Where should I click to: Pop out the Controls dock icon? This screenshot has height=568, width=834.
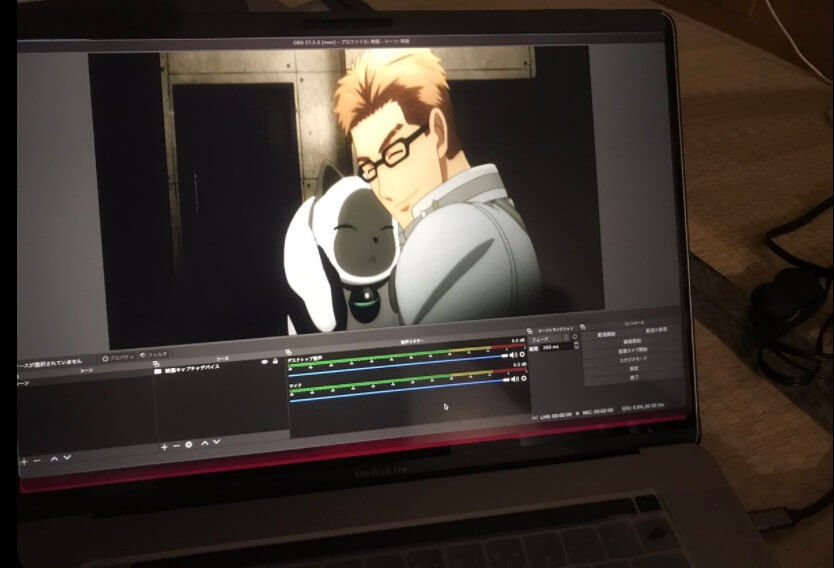(582, 327)
